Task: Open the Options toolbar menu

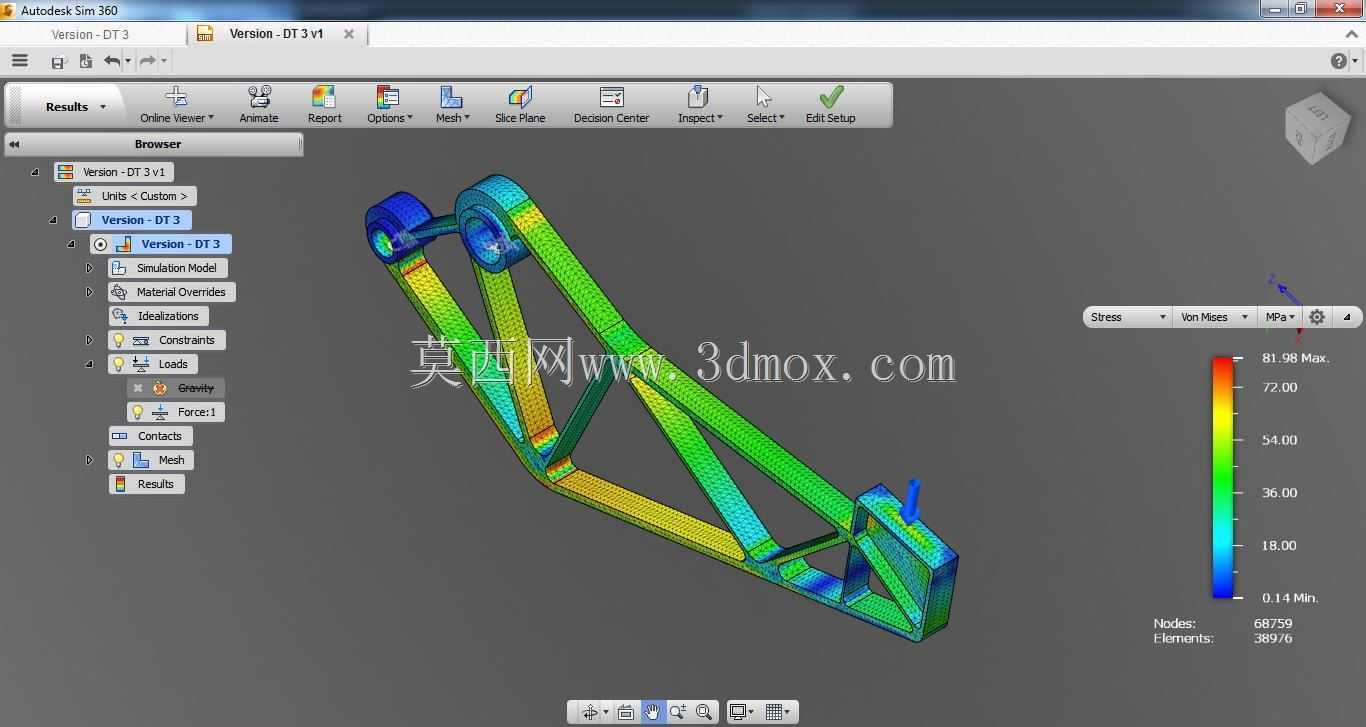Action: tap(389, 104)
